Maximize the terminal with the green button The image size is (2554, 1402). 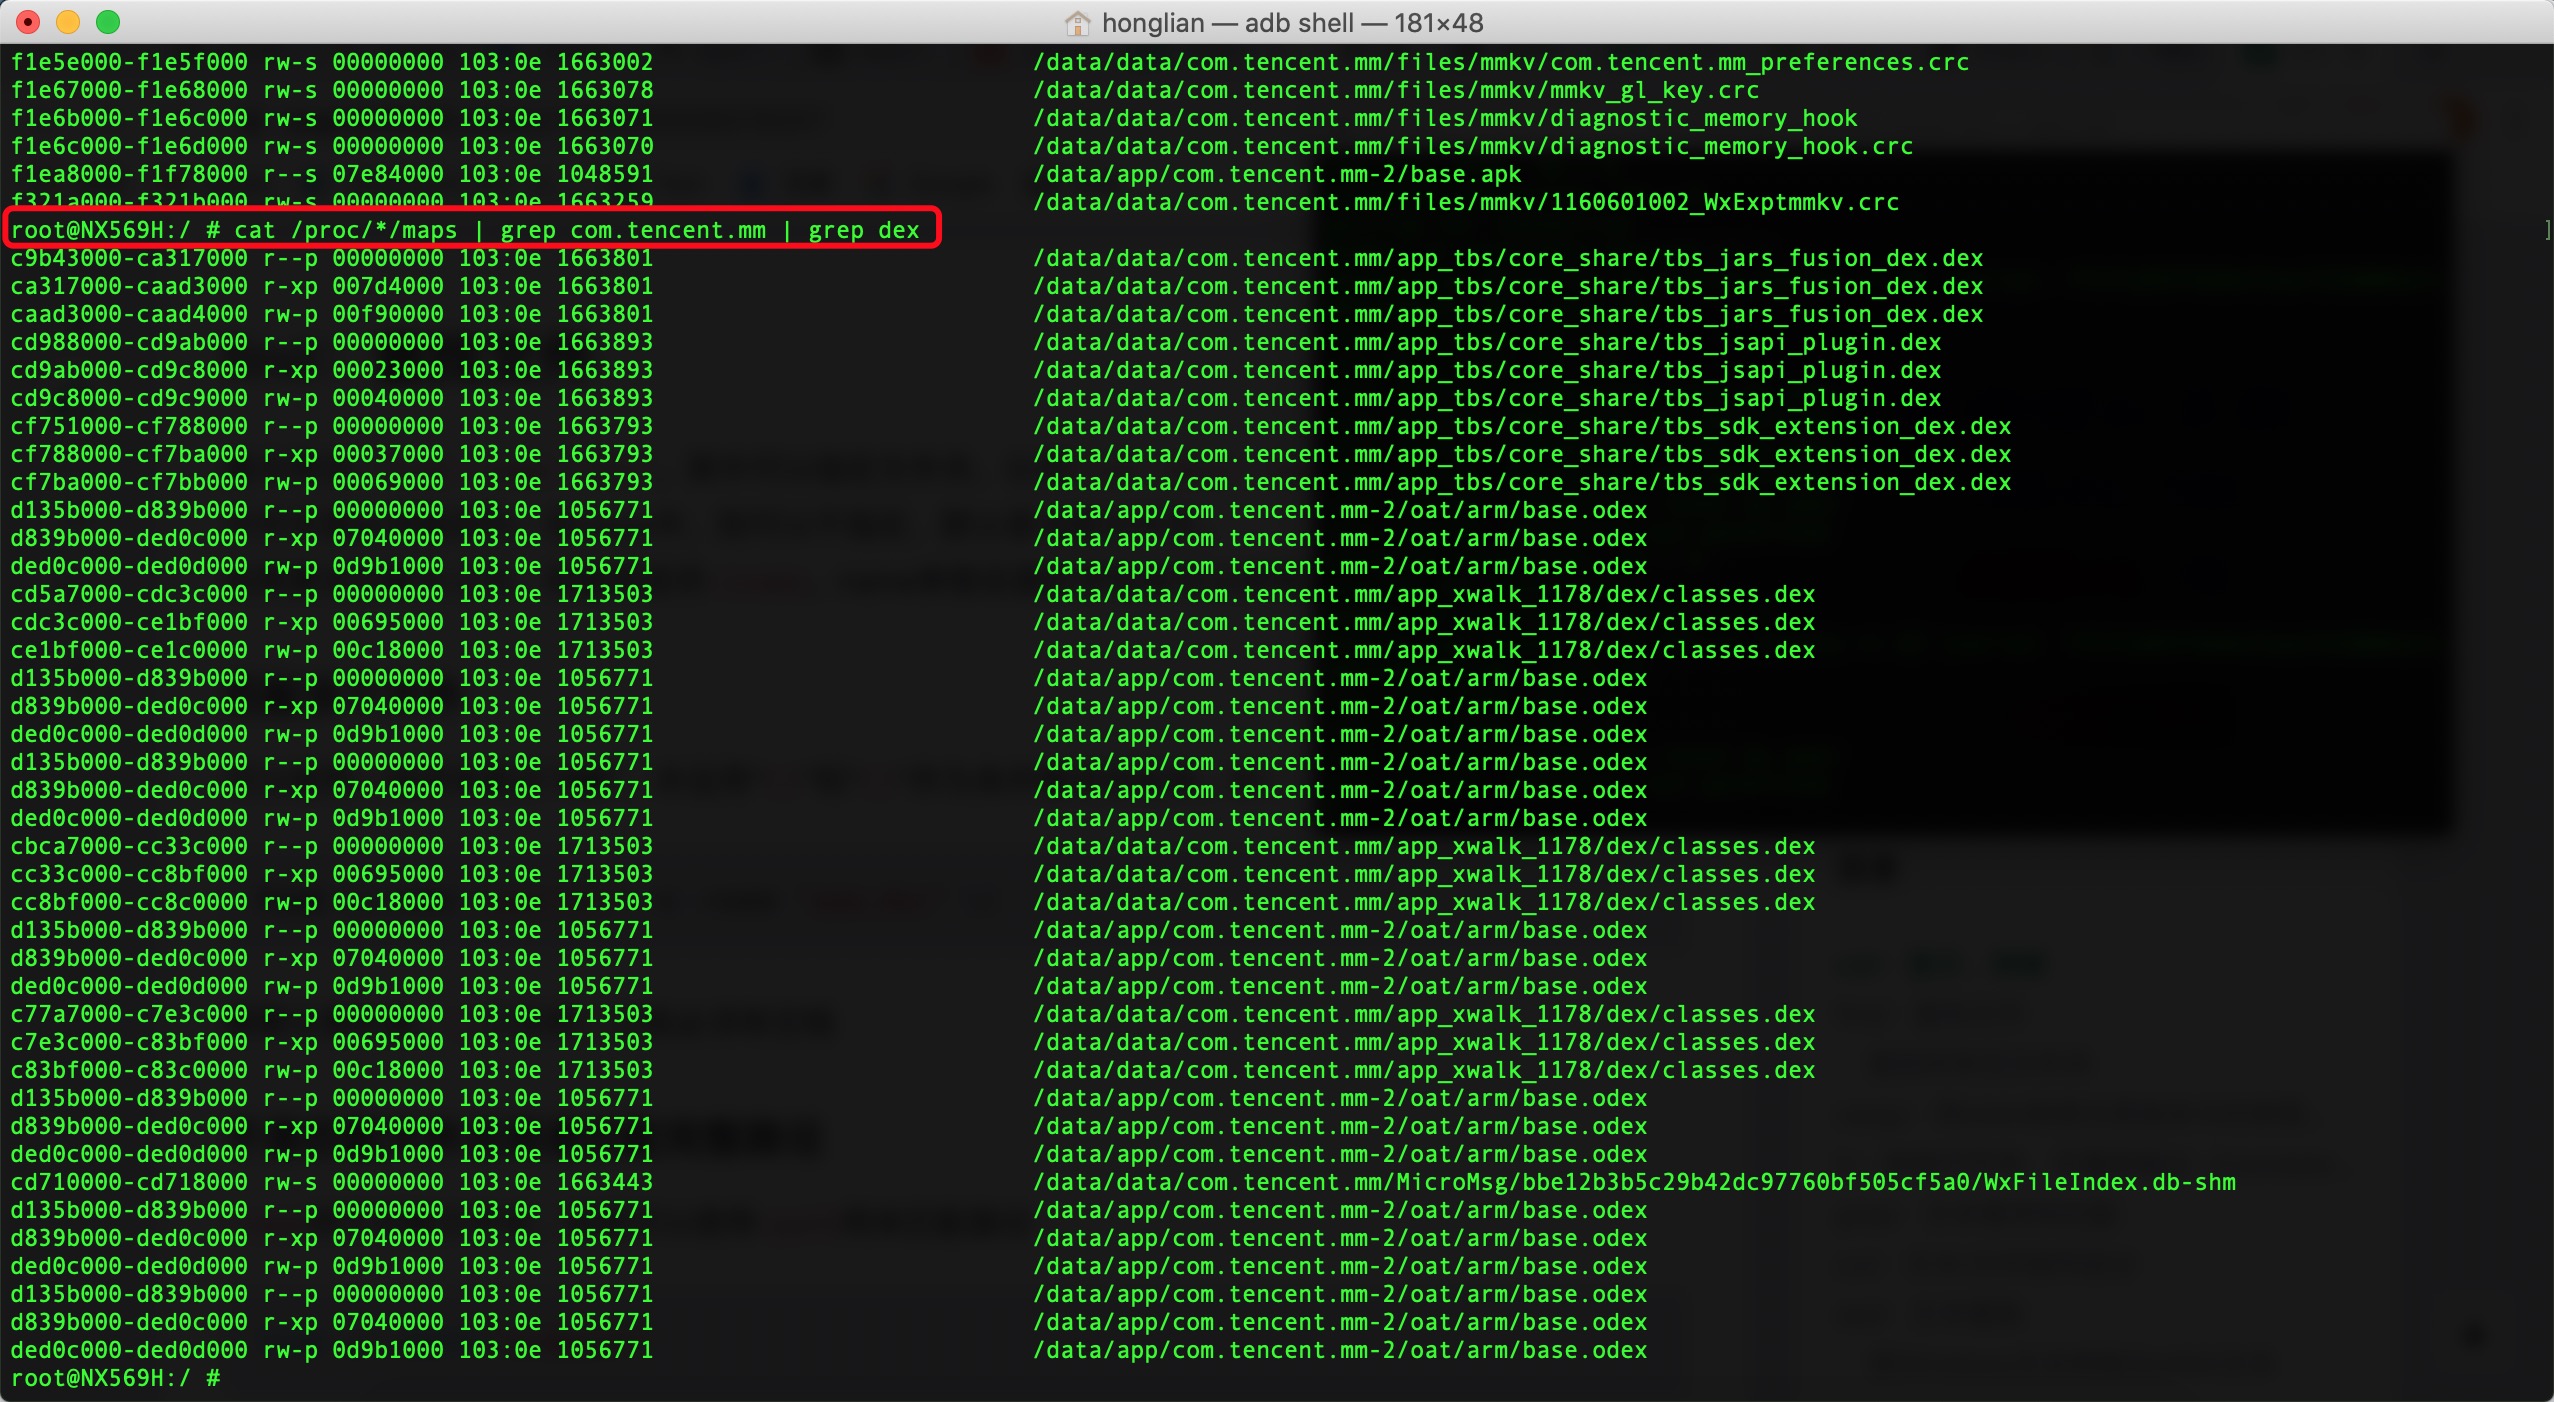click(108, 21)
